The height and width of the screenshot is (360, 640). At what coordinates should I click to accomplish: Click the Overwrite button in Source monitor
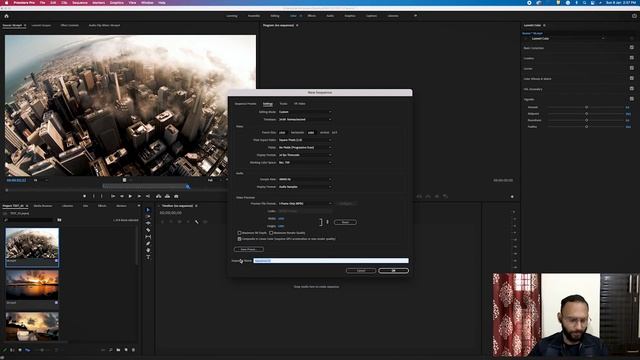(x=167, y=196)
